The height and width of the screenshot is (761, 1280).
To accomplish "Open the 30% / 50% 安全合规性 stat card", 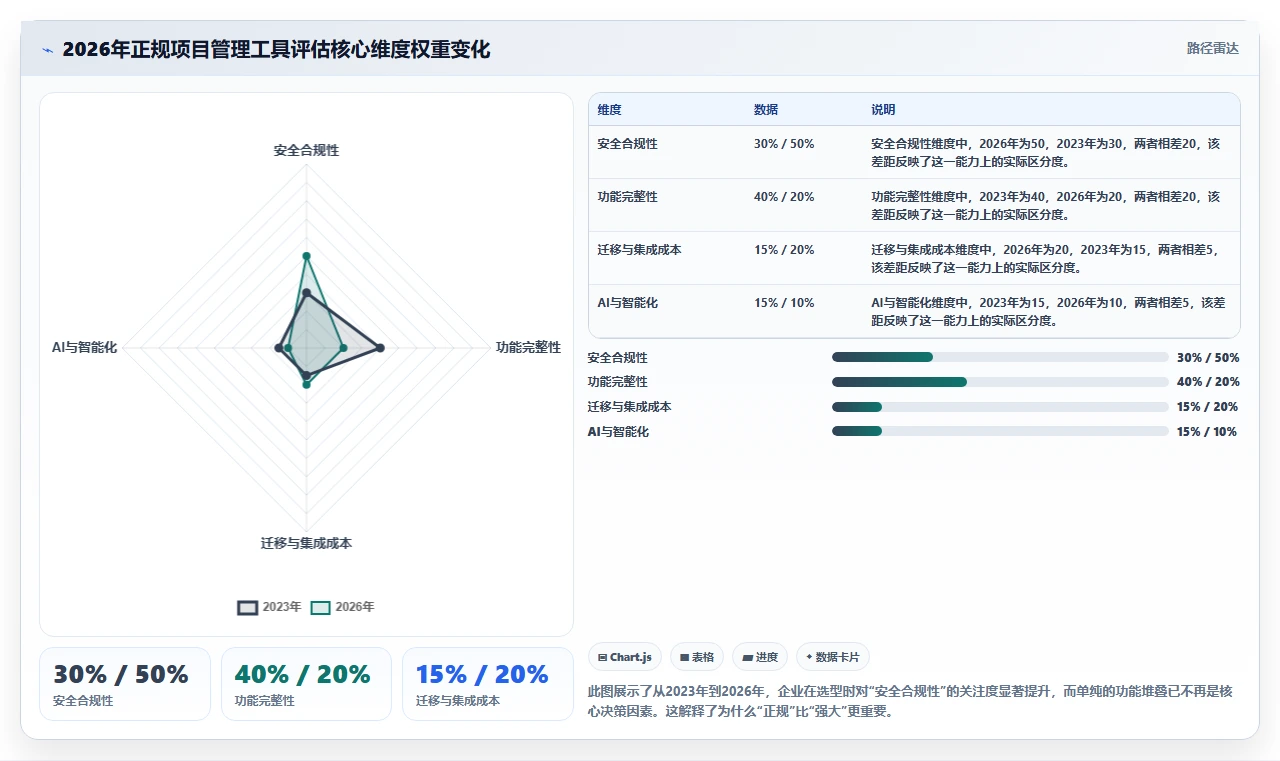I will (x=125, y=684).
